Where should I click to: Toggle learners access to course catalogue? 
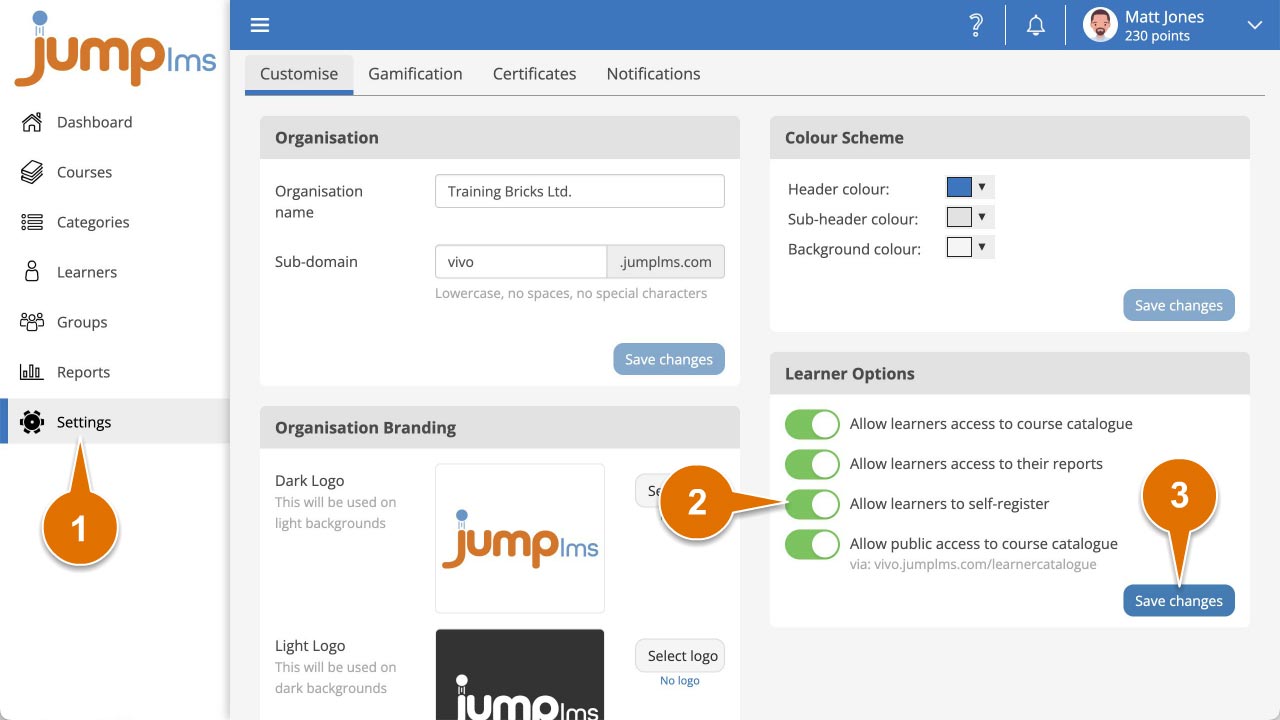(x=812, y=424)
